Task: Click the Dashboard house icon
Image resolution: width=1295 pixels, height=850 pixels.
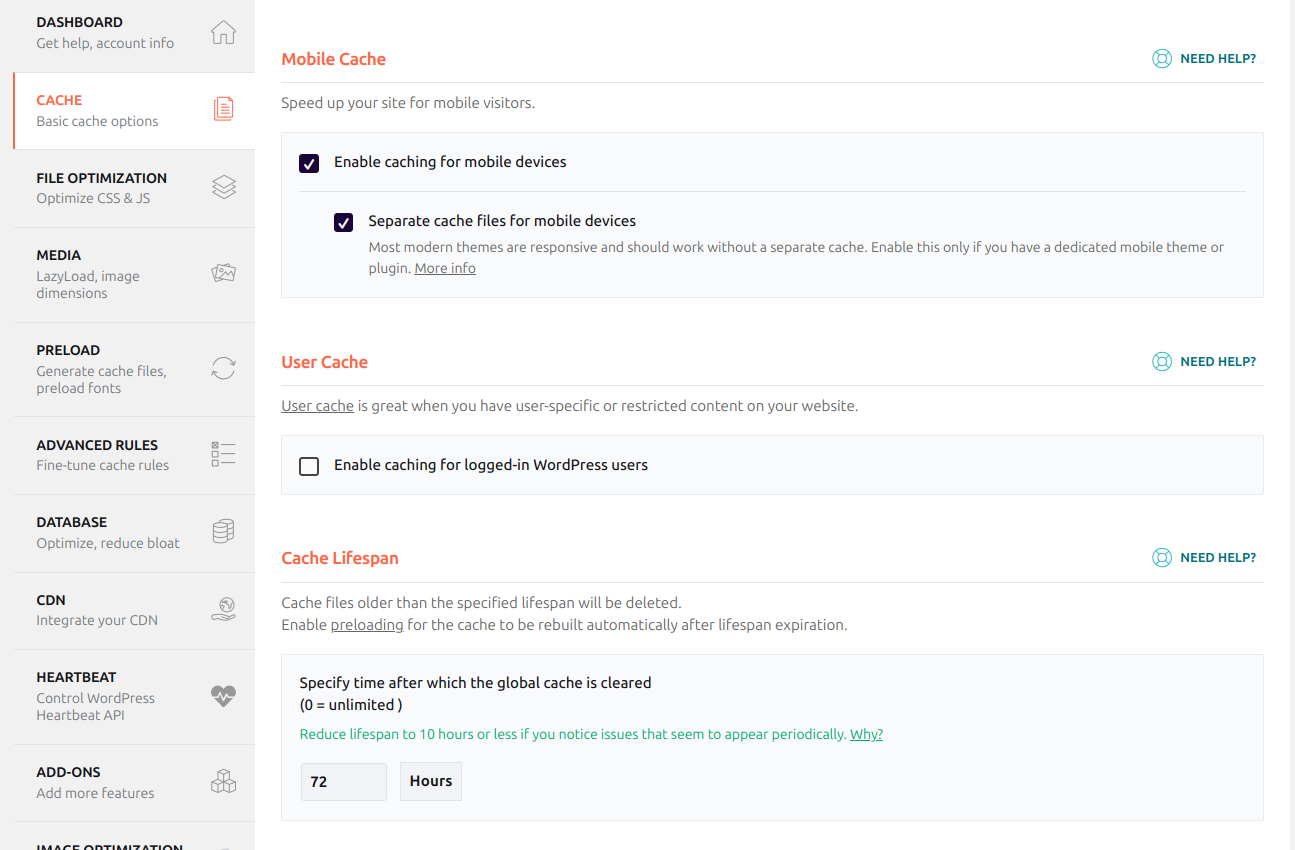Action: [223, 33]
